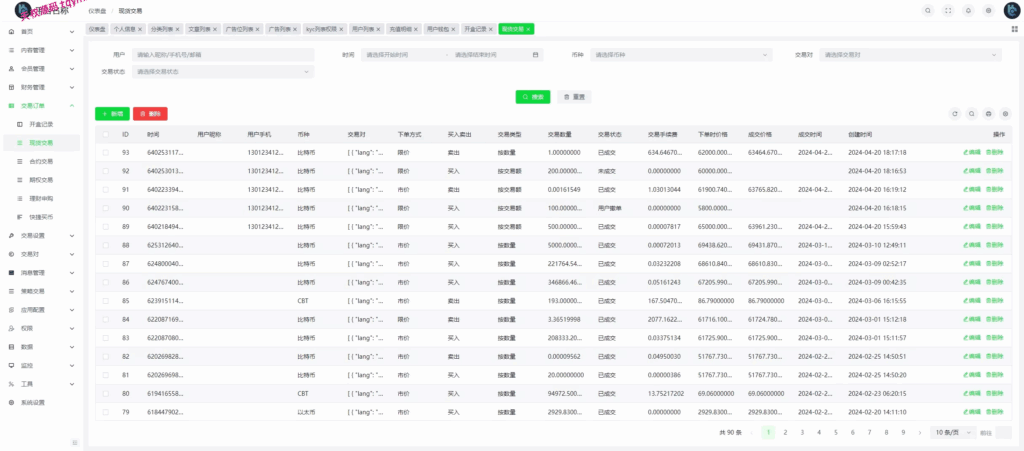Delete the order row 2024-03-06 16:15:55
Viewport: 1024px width, 451px height.
994,301
